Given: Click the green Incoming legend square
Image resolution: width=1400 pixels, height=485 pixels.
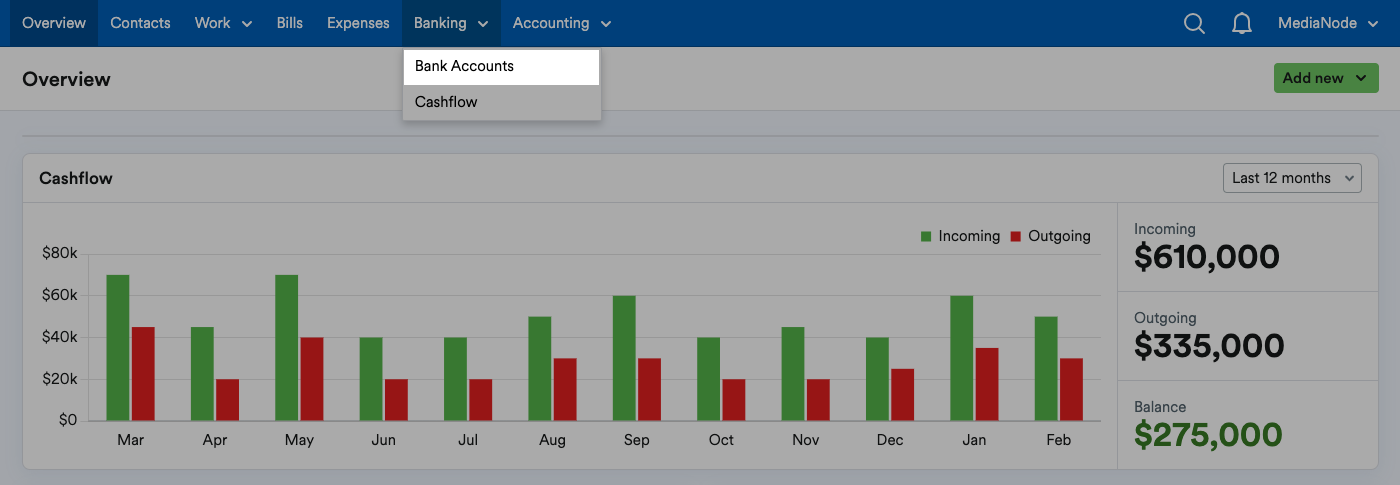Looking at the screenshot, I should [x=926, y=237].
